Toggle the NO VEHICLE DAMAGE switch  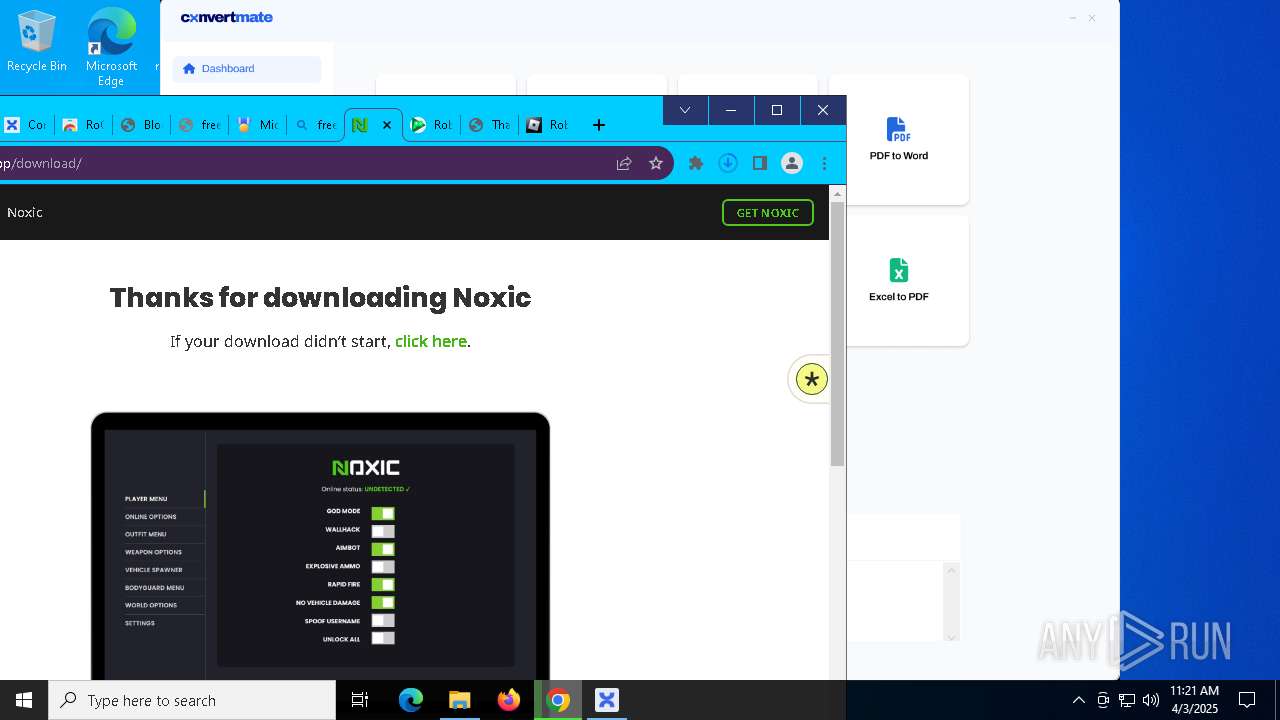[383, 603]
